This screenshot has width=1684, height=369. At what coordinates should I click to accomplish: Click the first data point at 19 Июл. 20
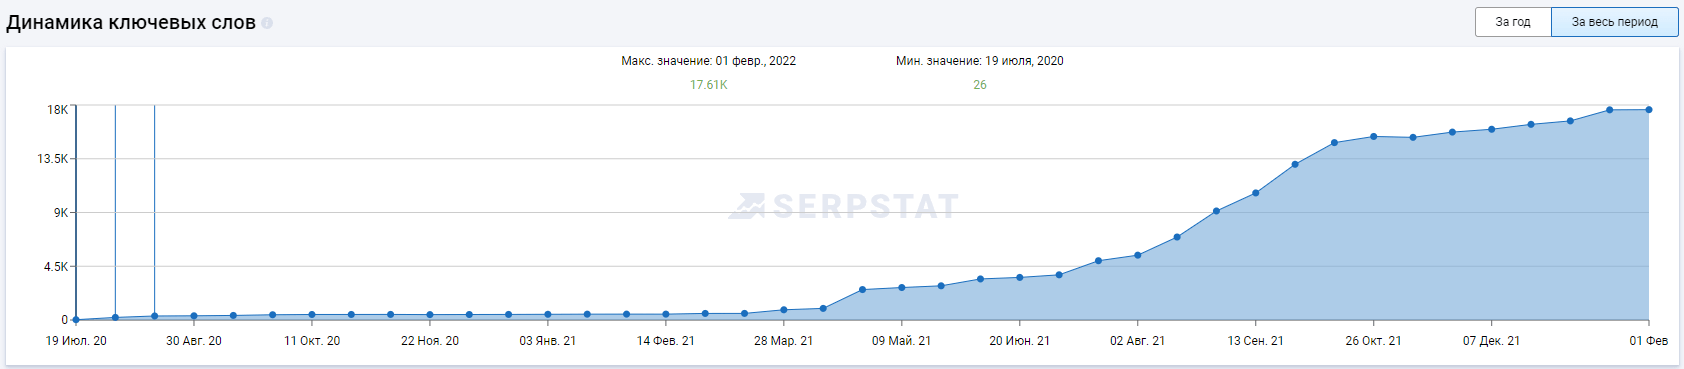(x=76, y=320)
